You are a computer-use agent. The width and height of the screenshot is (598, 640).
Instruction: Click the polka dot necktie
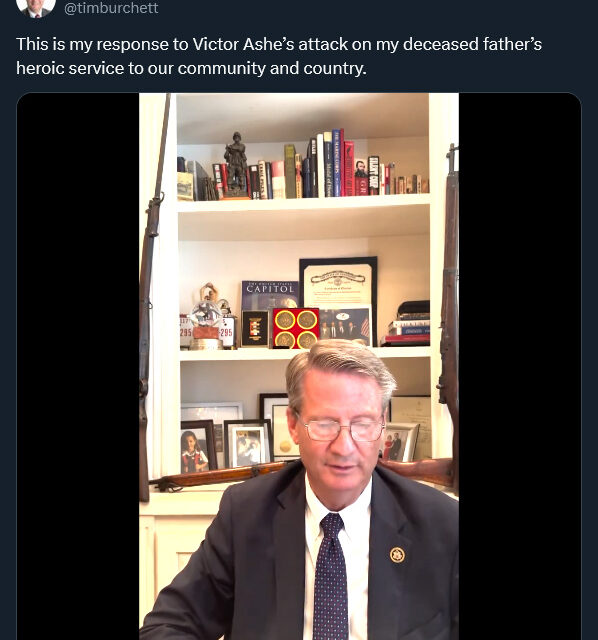[x=331, y=576]
